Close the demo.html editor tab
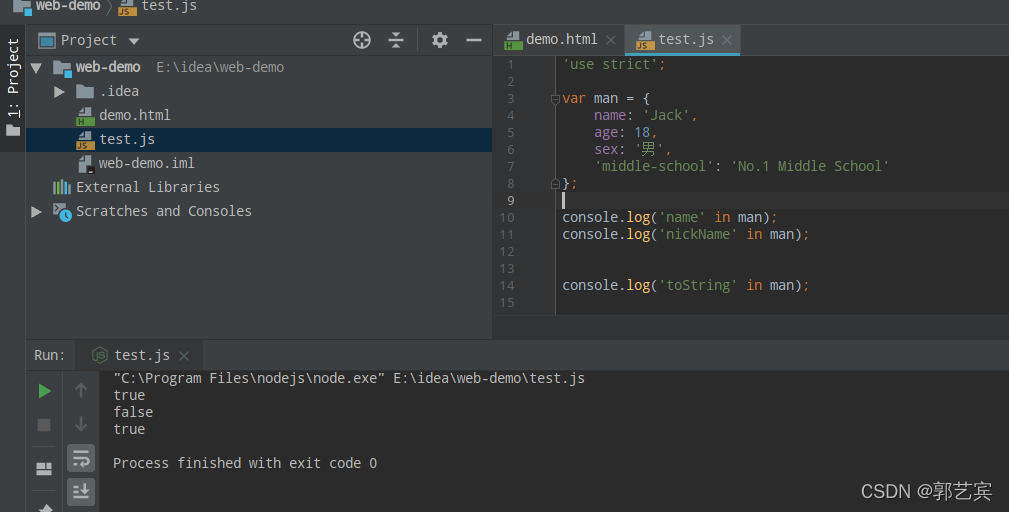The width and height of the screenshot is (1009, 512). (611, 40)
